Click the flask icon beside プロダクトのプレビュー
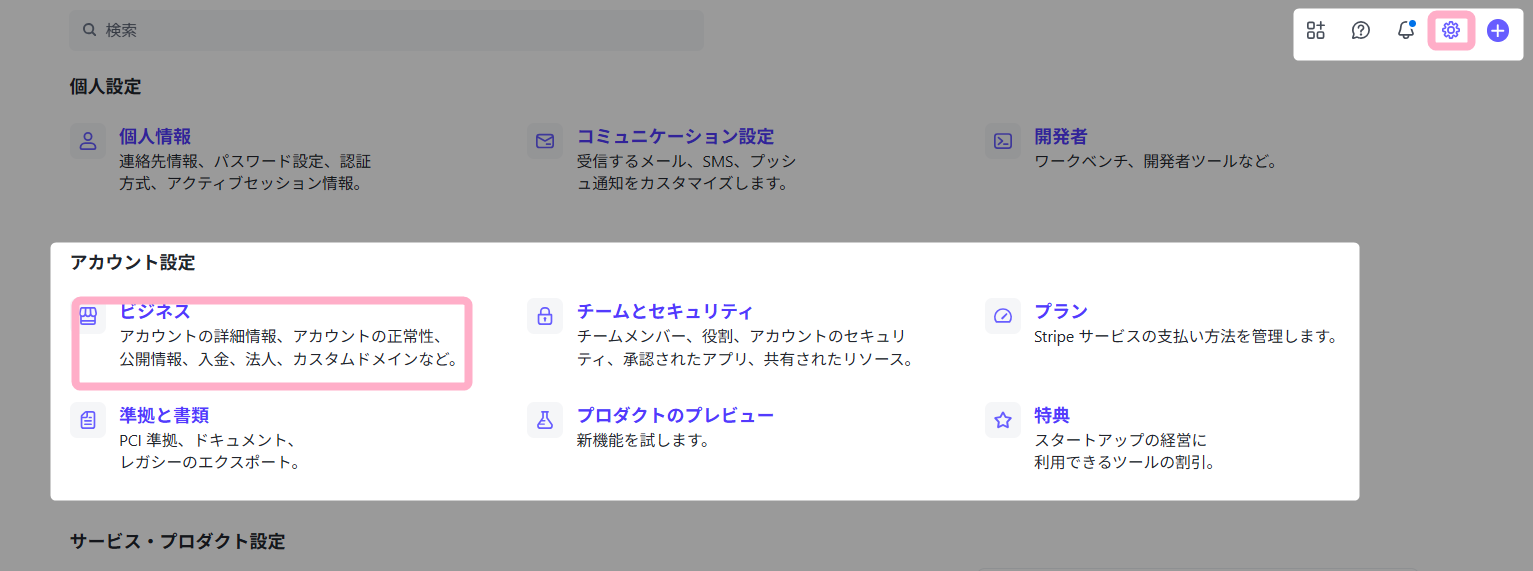 point(545,420)
